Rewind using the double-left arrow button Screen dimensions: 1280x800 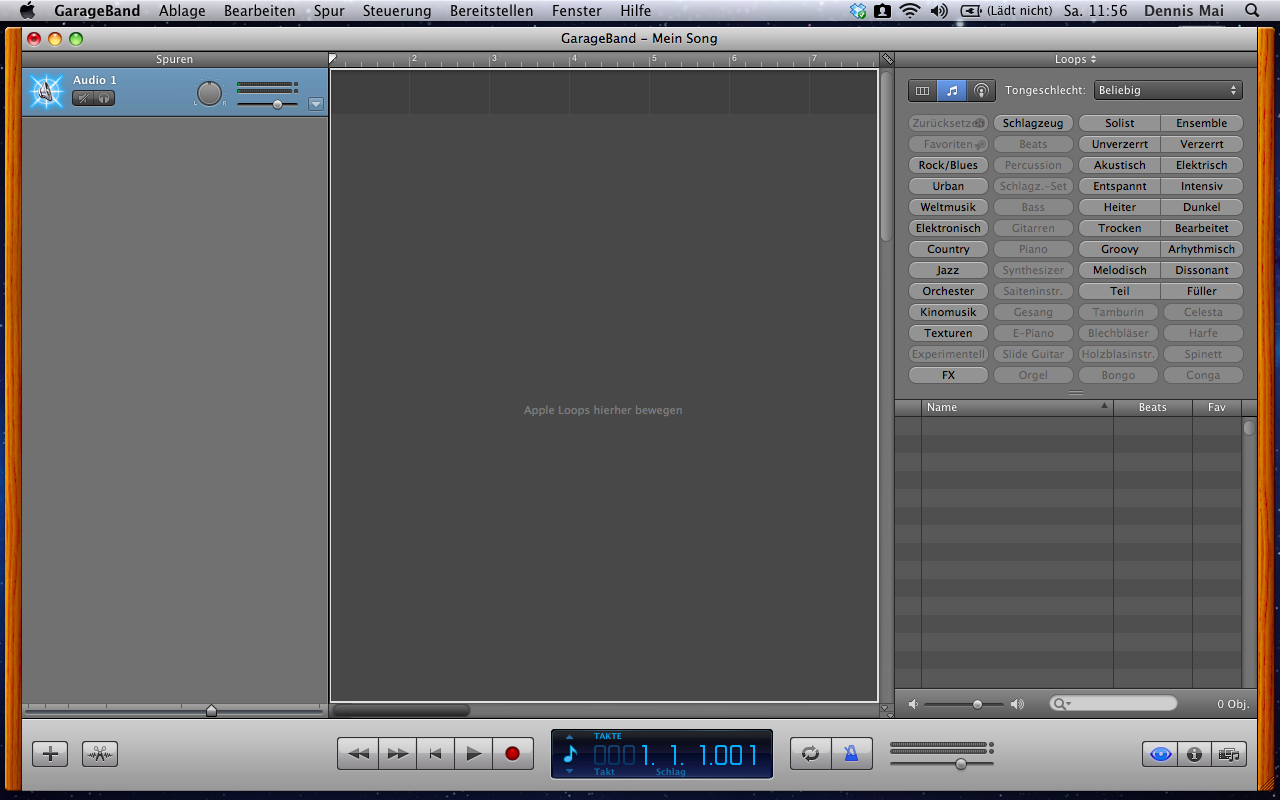pos(358,754)
